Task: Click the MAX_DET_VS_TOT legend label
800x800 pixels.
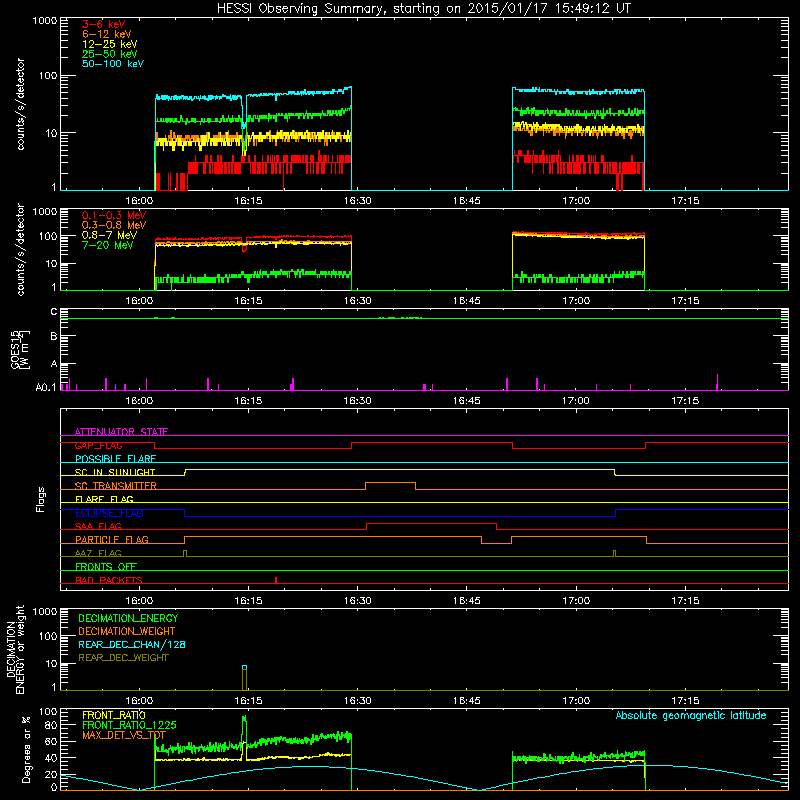Action: 123,735
